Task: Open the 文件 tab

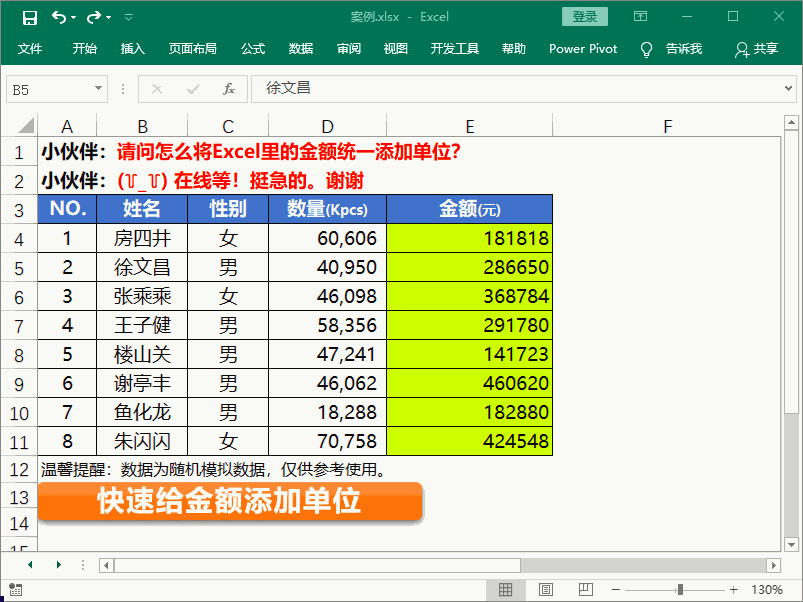Action: (x=30, y=49)
